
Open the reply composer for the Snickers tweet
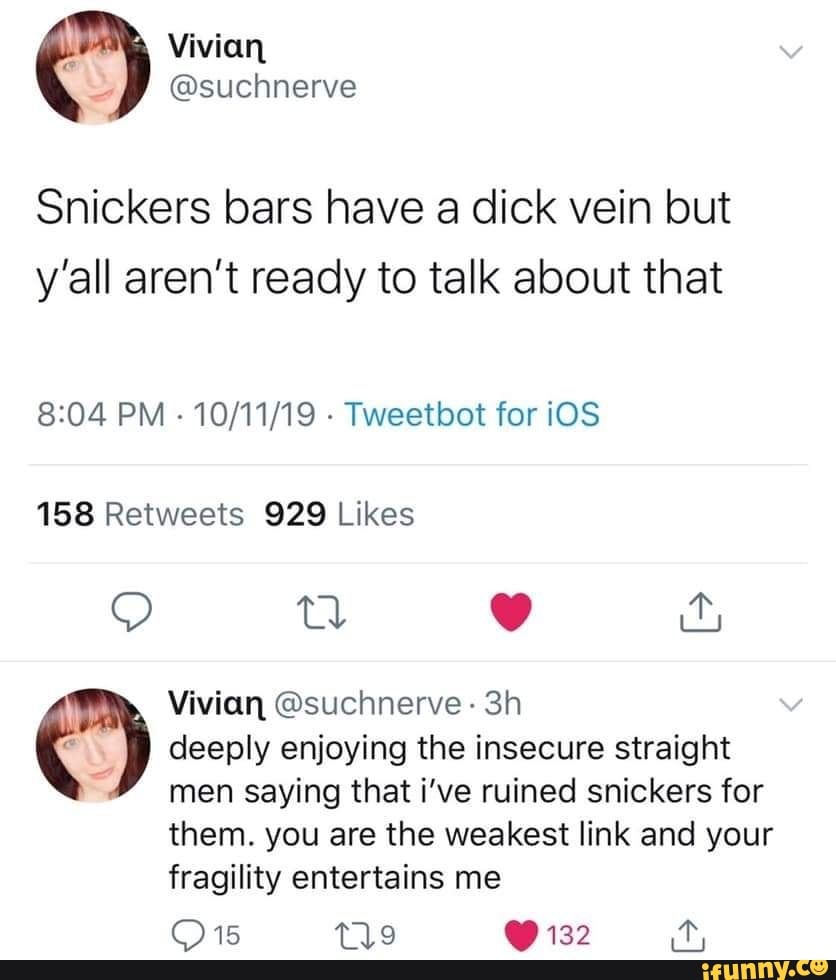(x=133, y=613)
